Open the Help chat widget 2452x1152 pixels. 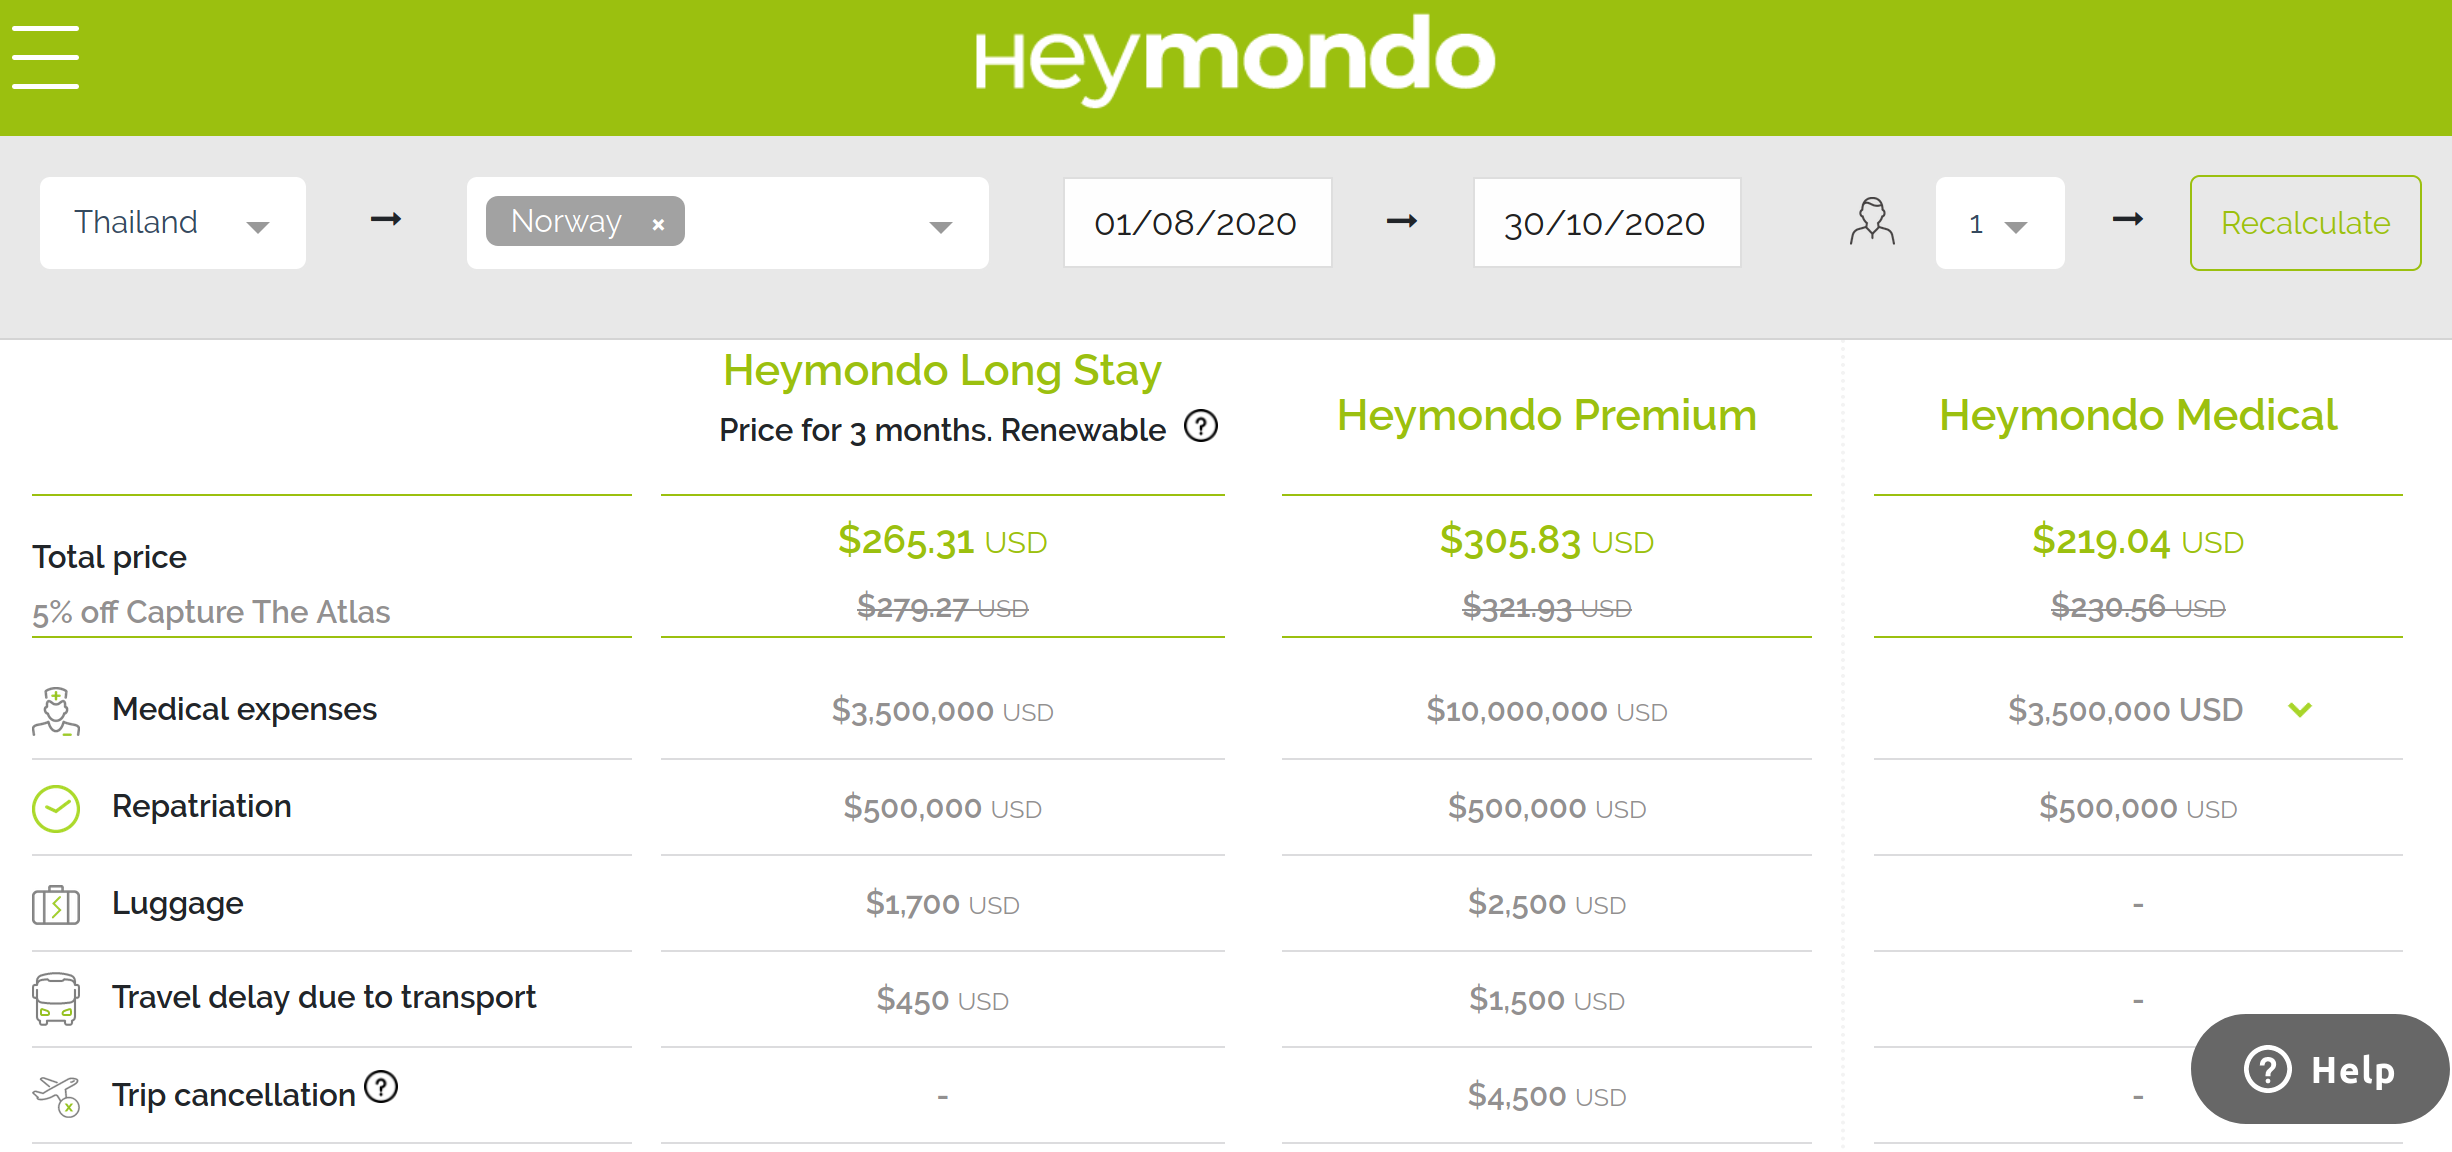pyautogui.click(x=2320, y=1070)
